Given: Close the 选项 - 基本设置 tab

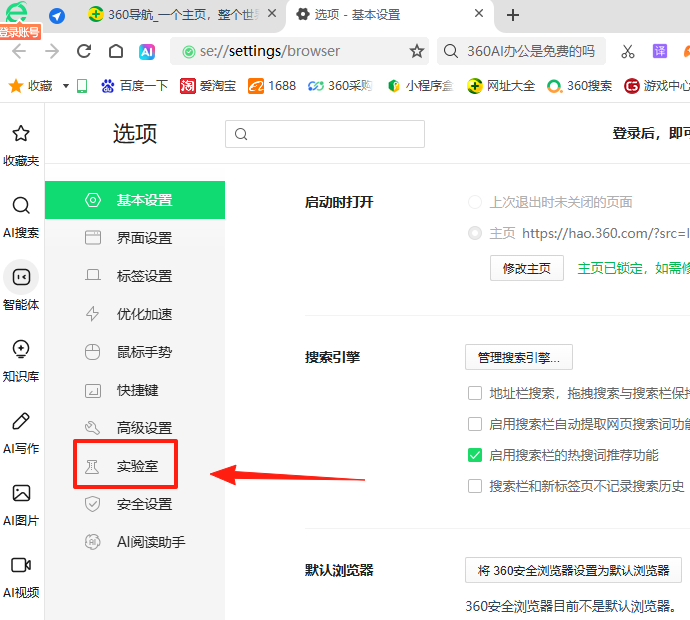Looking at the screenshot, I should [479, 14].
